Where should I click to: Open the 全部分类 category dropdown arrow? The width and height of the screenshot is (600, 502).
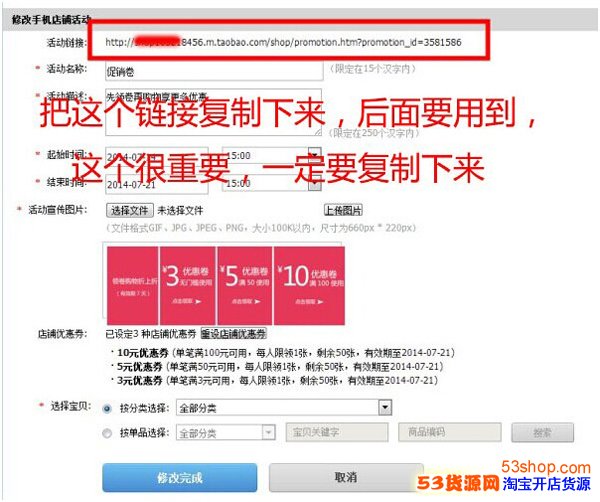(385, 407)
